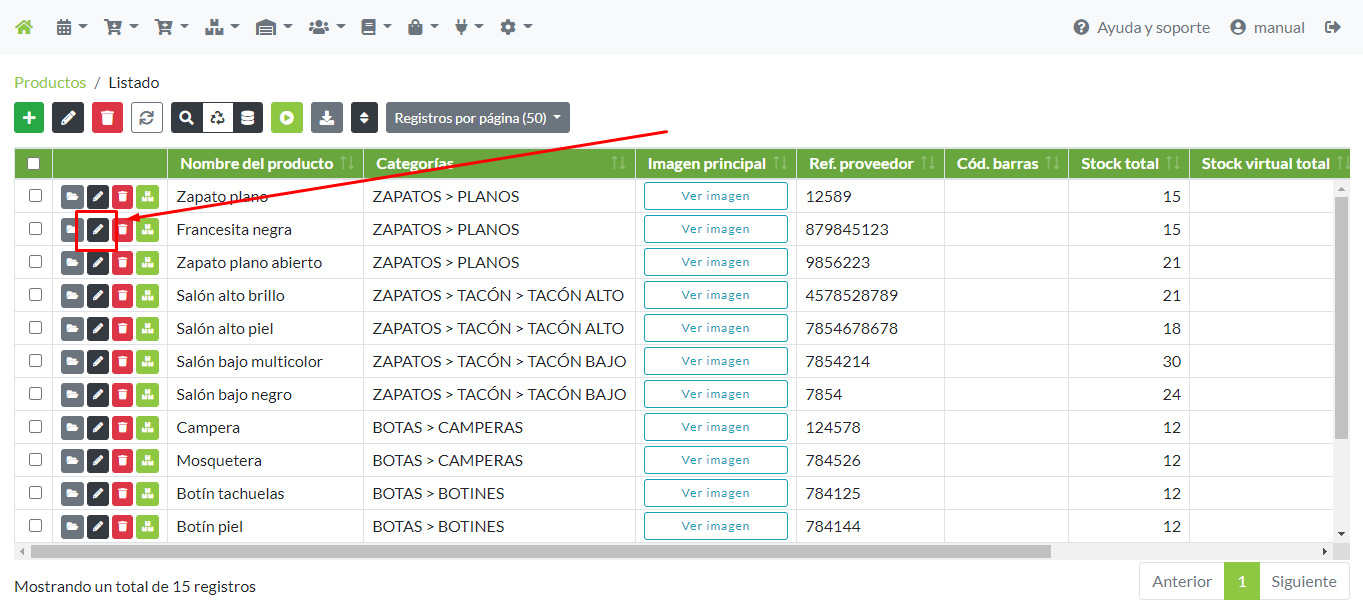Check the checkbox for Salón alto brillo row
This screenshot has height=611, width=1363.
(x=33, y=295)
